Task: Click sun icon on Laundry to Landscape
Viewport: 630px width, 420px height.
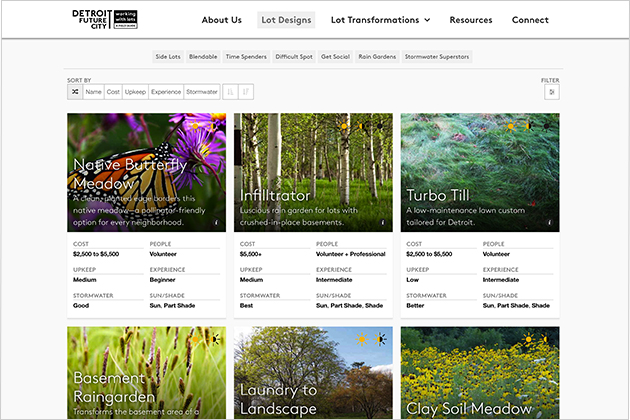Action: coord(362,339)
